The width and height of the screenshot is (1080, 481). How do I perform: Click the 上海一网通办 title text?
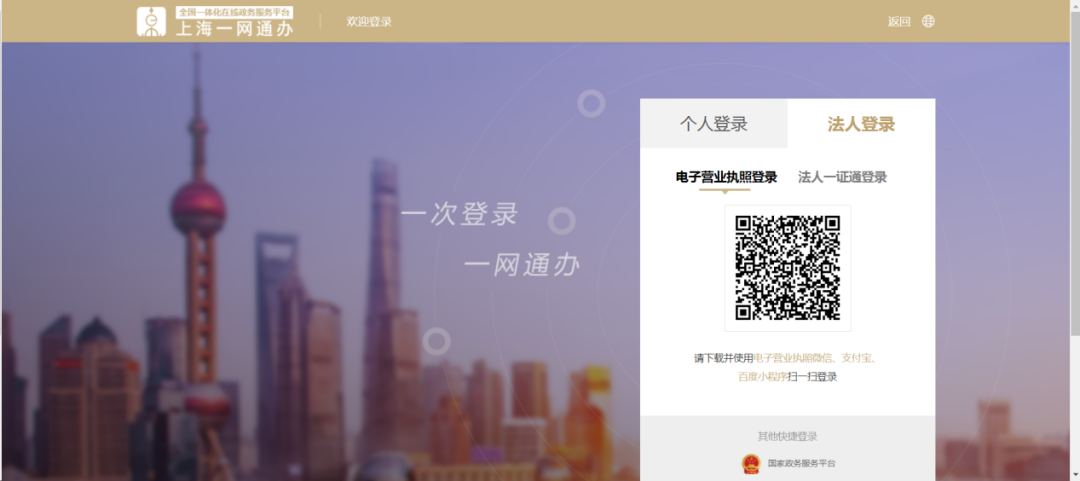click(234, 29)
